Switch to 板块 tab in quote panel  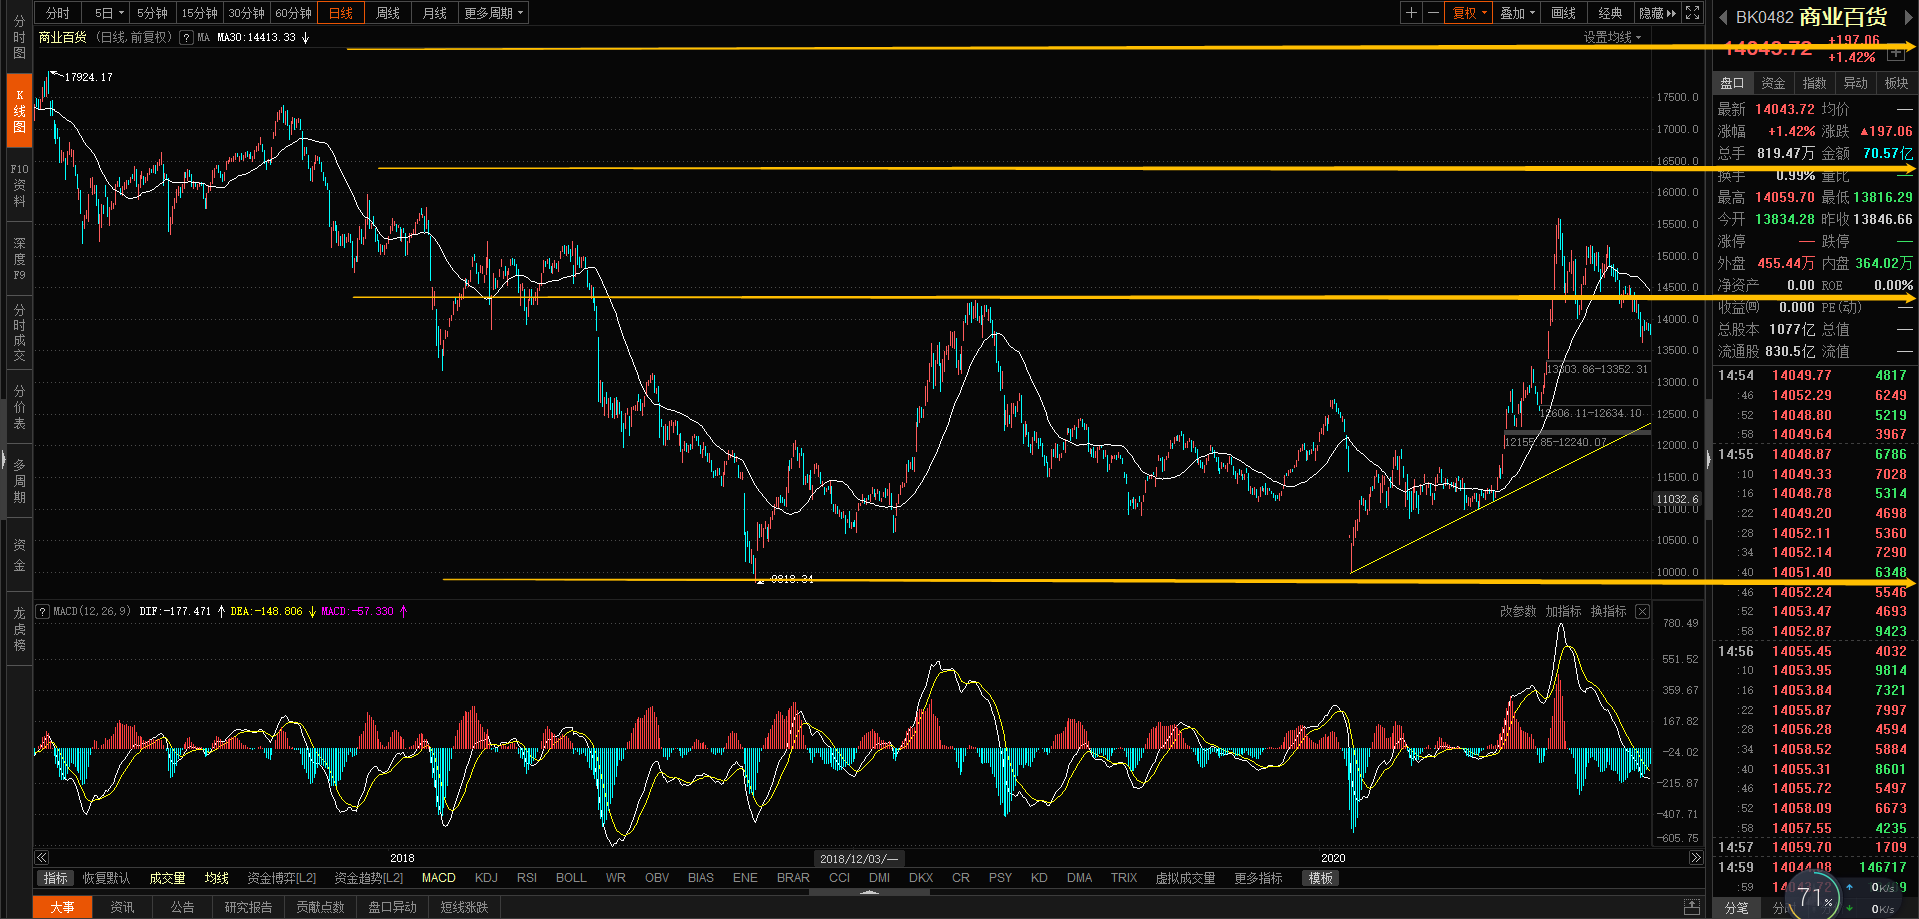pos(1896,83)
